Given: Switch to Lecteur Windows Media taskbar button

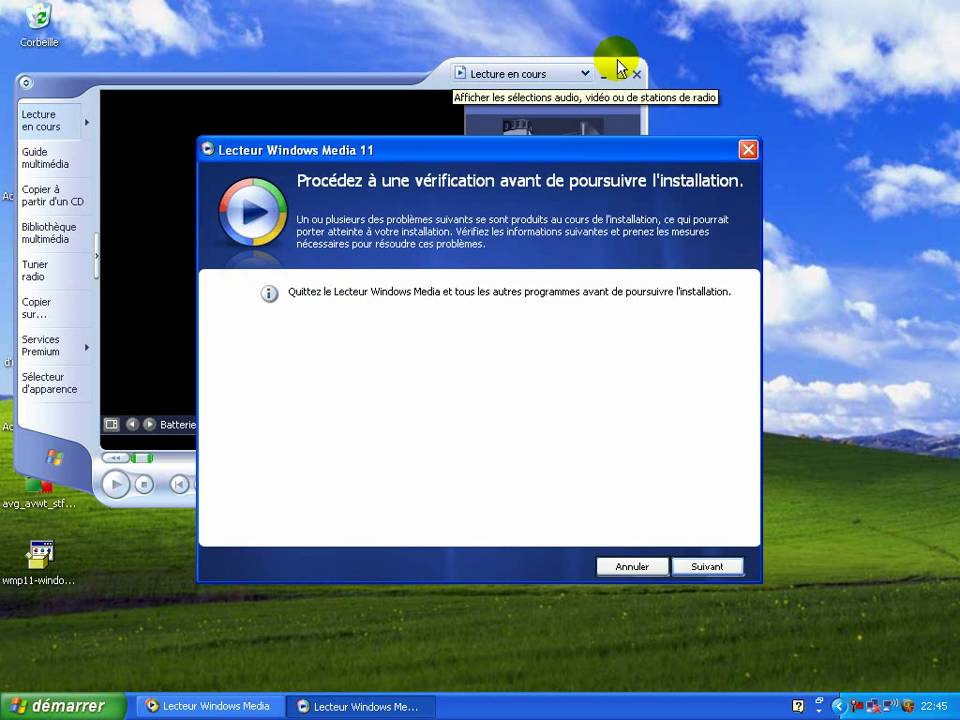Looking at the screenshot, I should tap(208, 706).
